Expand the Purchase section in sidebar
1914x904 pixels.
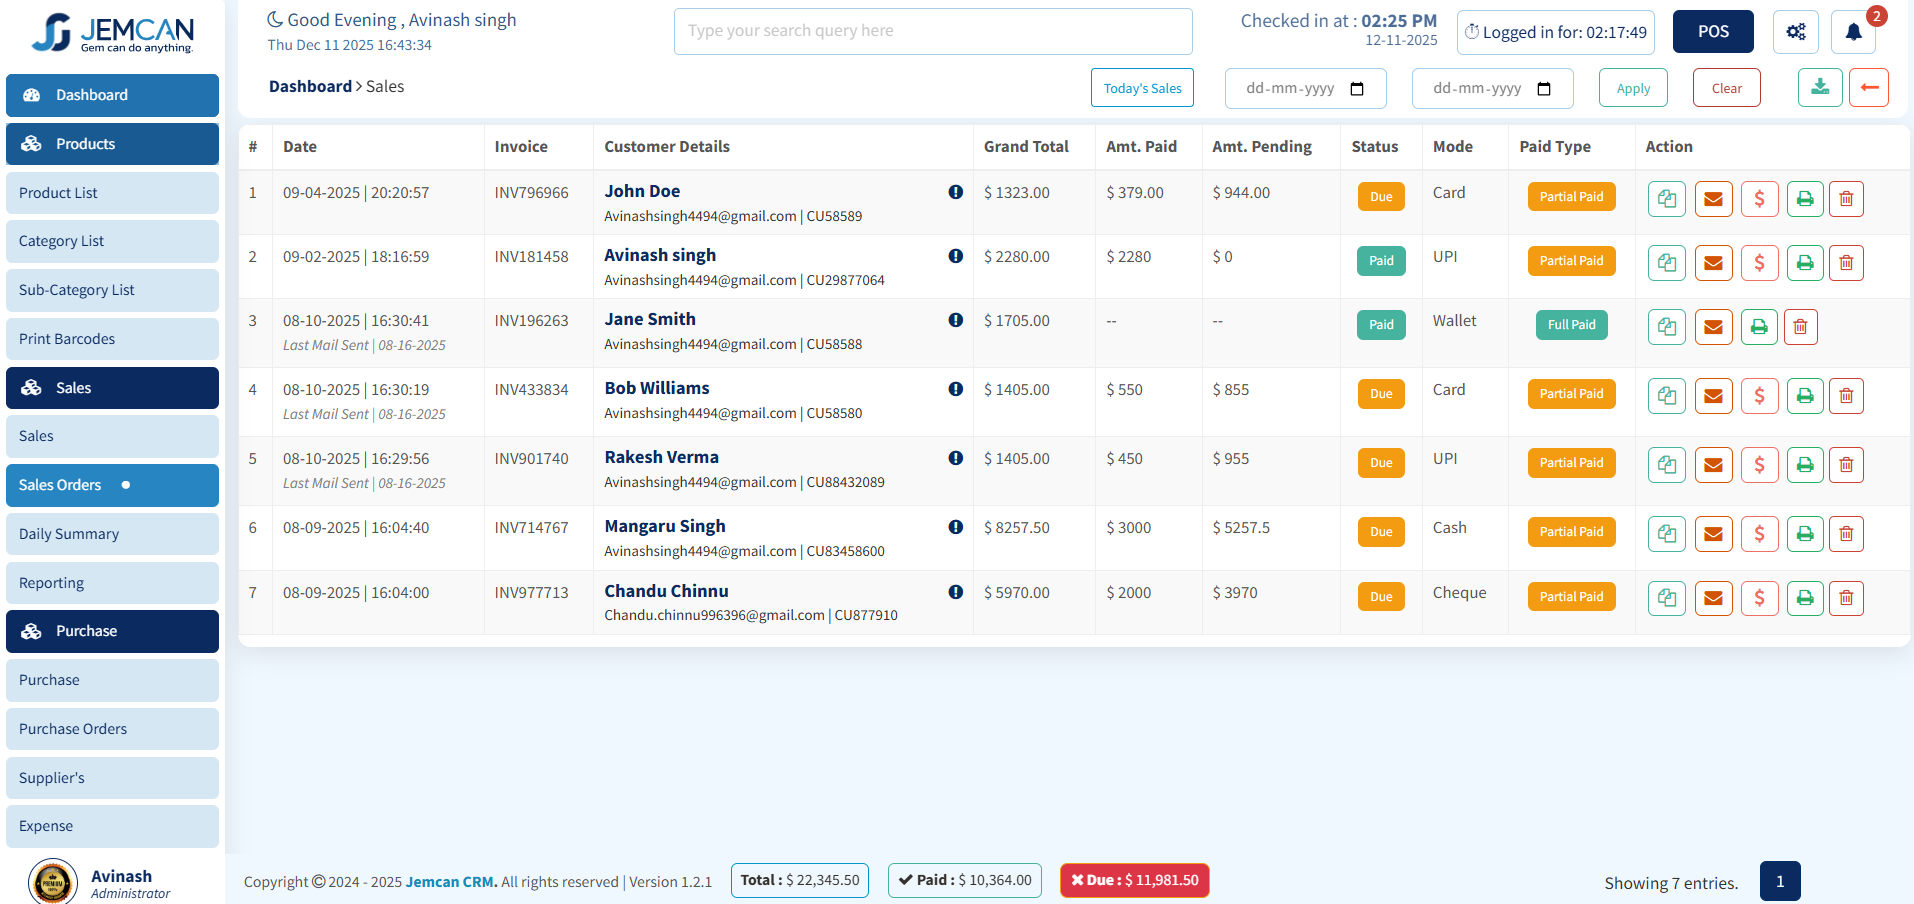(x=111, y=631)
